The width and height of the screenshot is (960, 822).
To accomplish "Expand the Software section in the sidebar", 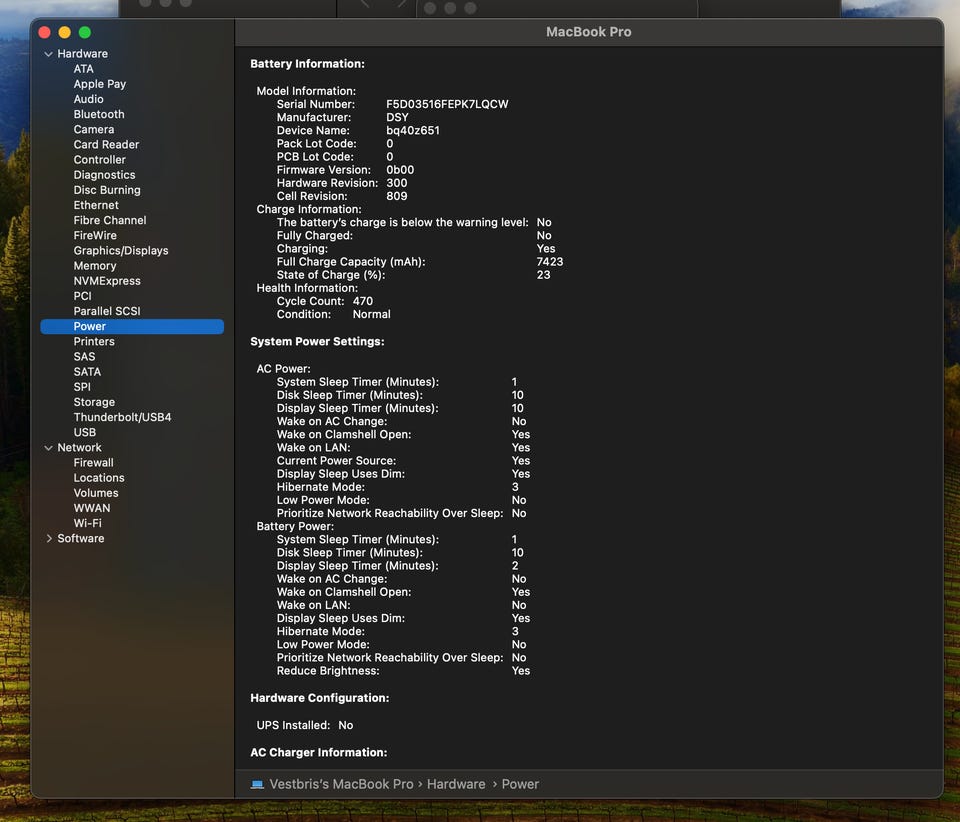I will pyautogui.click(x=49, y=539).
